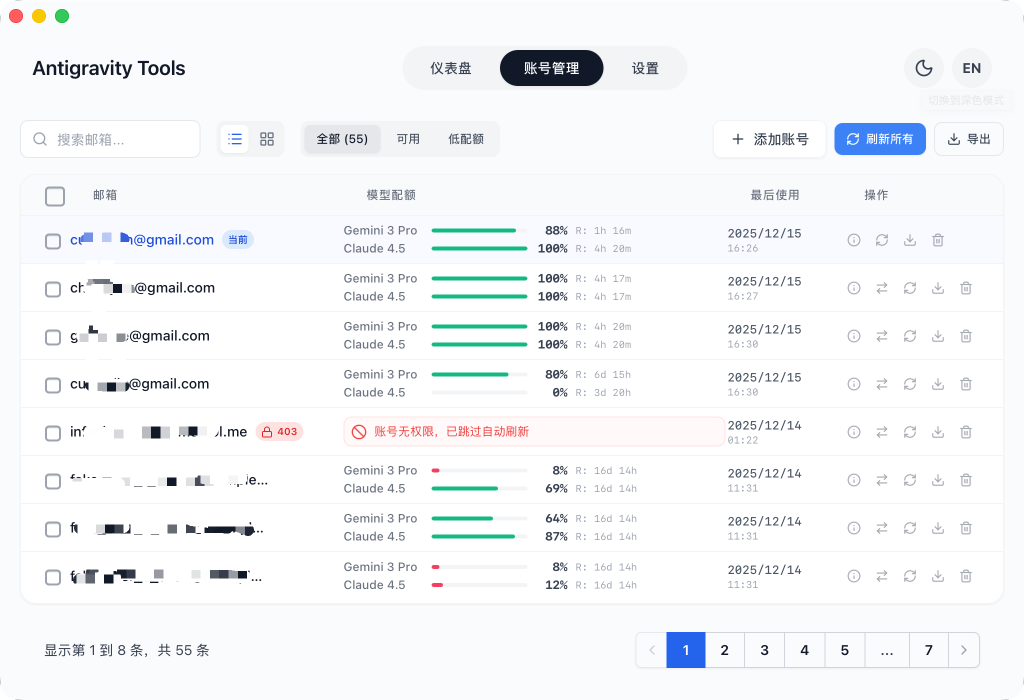Screen dimensions: 1024x700
Task: Check the checkbox for the current account row
Action: point(53,240)
